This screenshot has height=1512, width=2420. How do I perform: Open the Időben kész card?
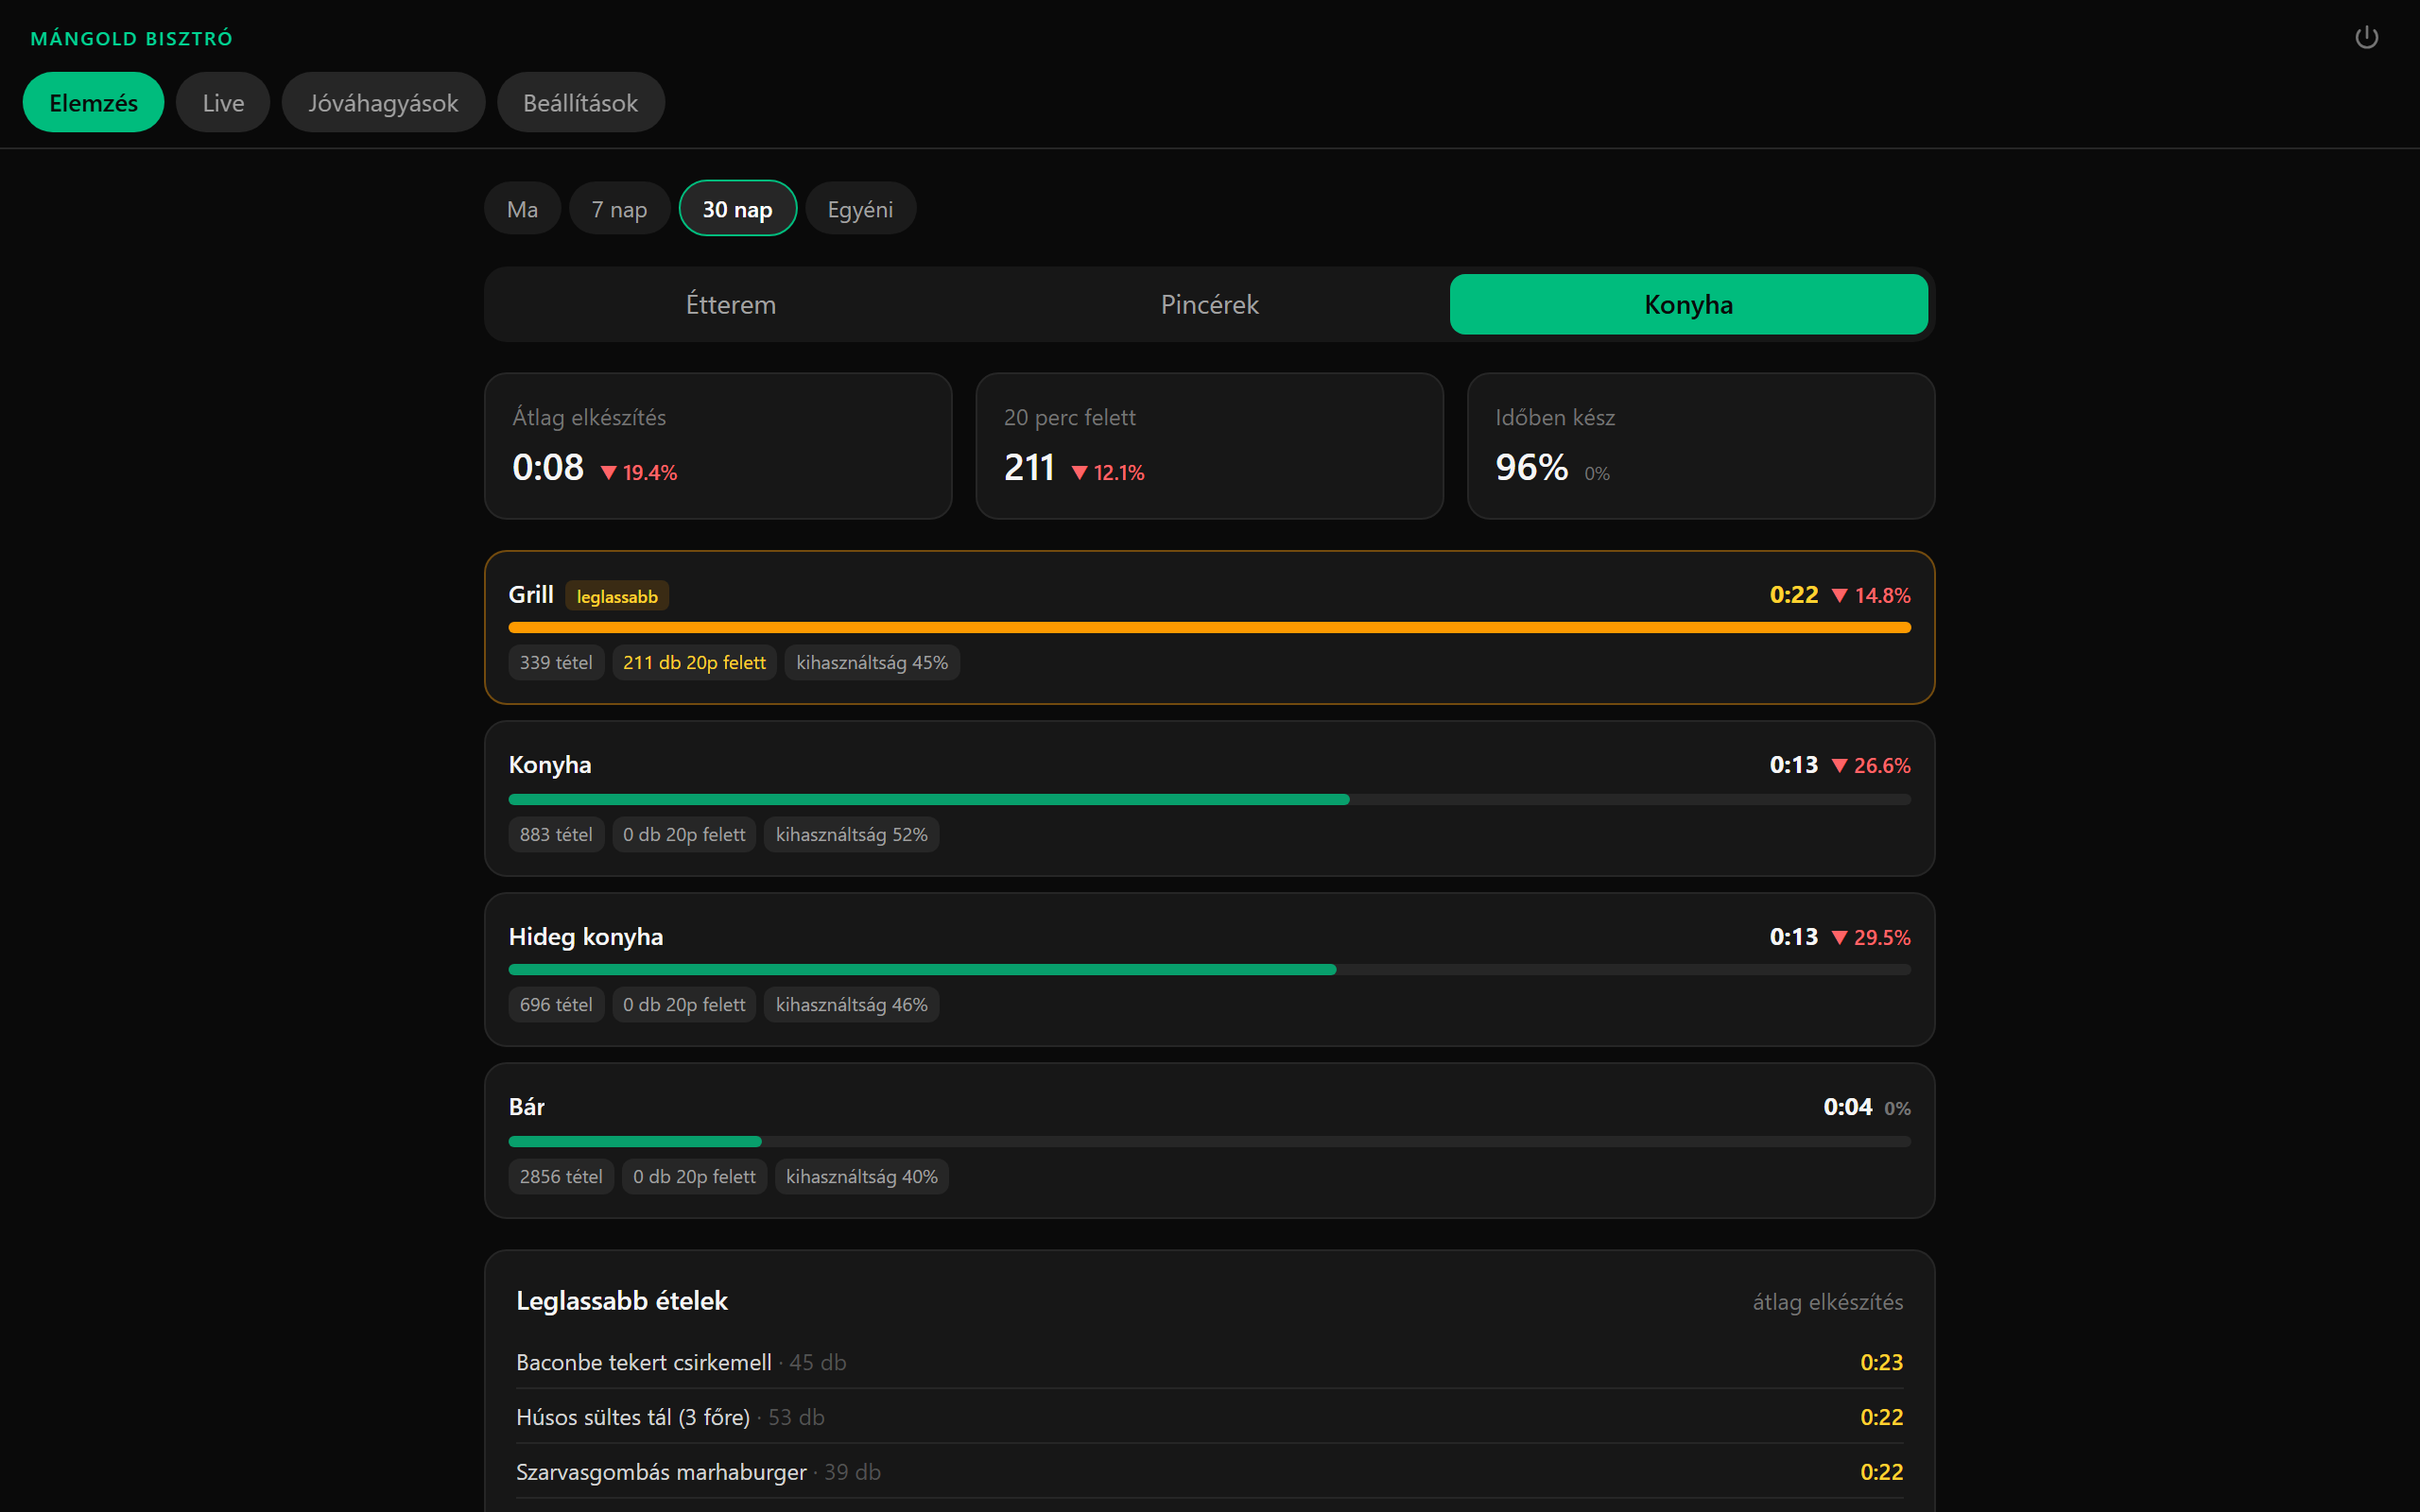click(1701, 446)
